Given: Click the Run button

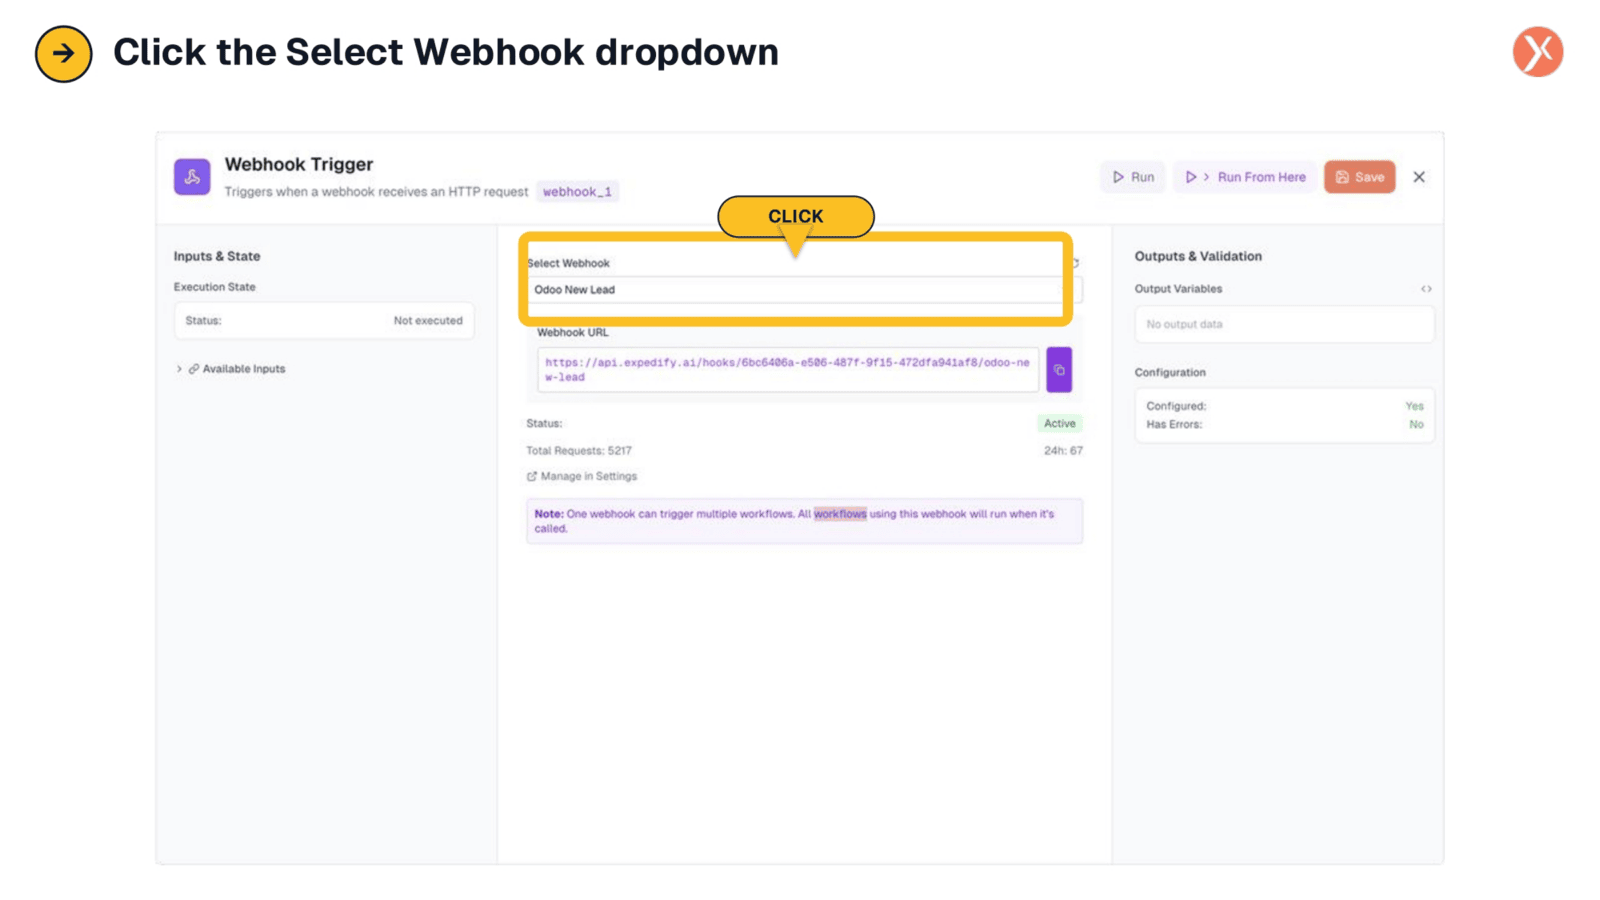Looking at the screenshot, I should pos(1133,177).
